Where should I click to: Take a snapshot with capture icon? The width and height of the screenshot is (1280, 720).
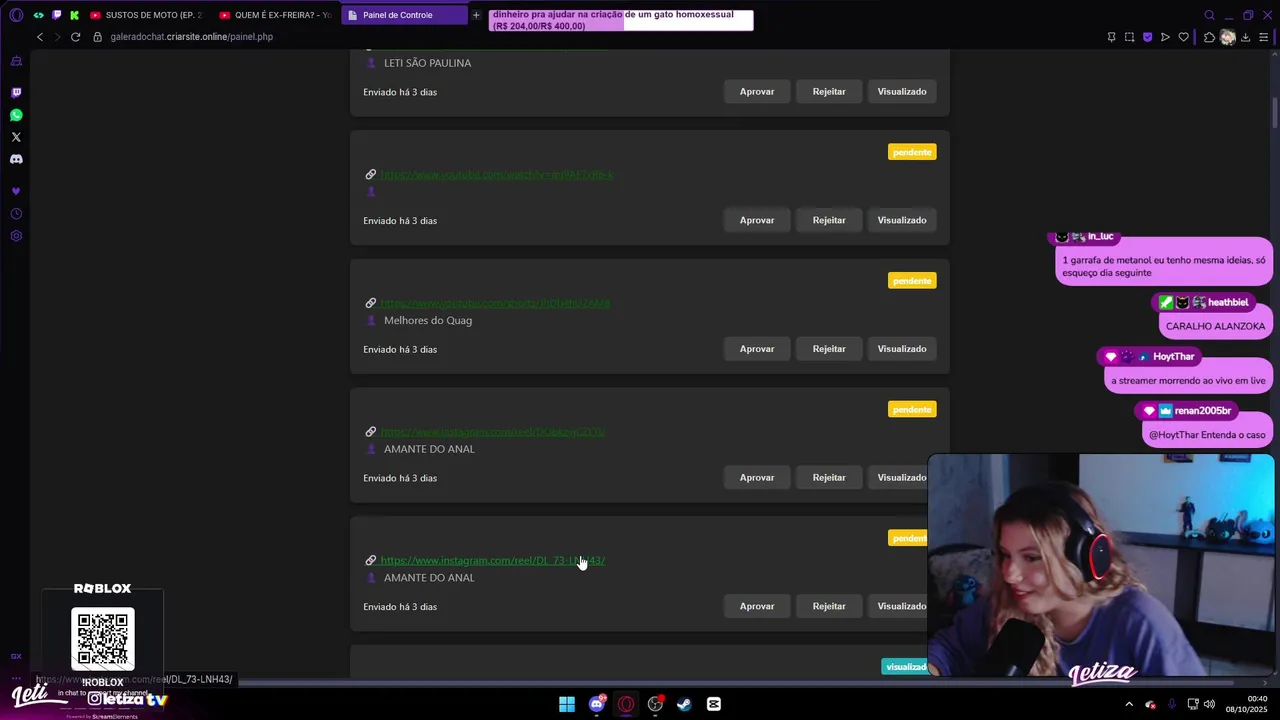pos(1129,37)
